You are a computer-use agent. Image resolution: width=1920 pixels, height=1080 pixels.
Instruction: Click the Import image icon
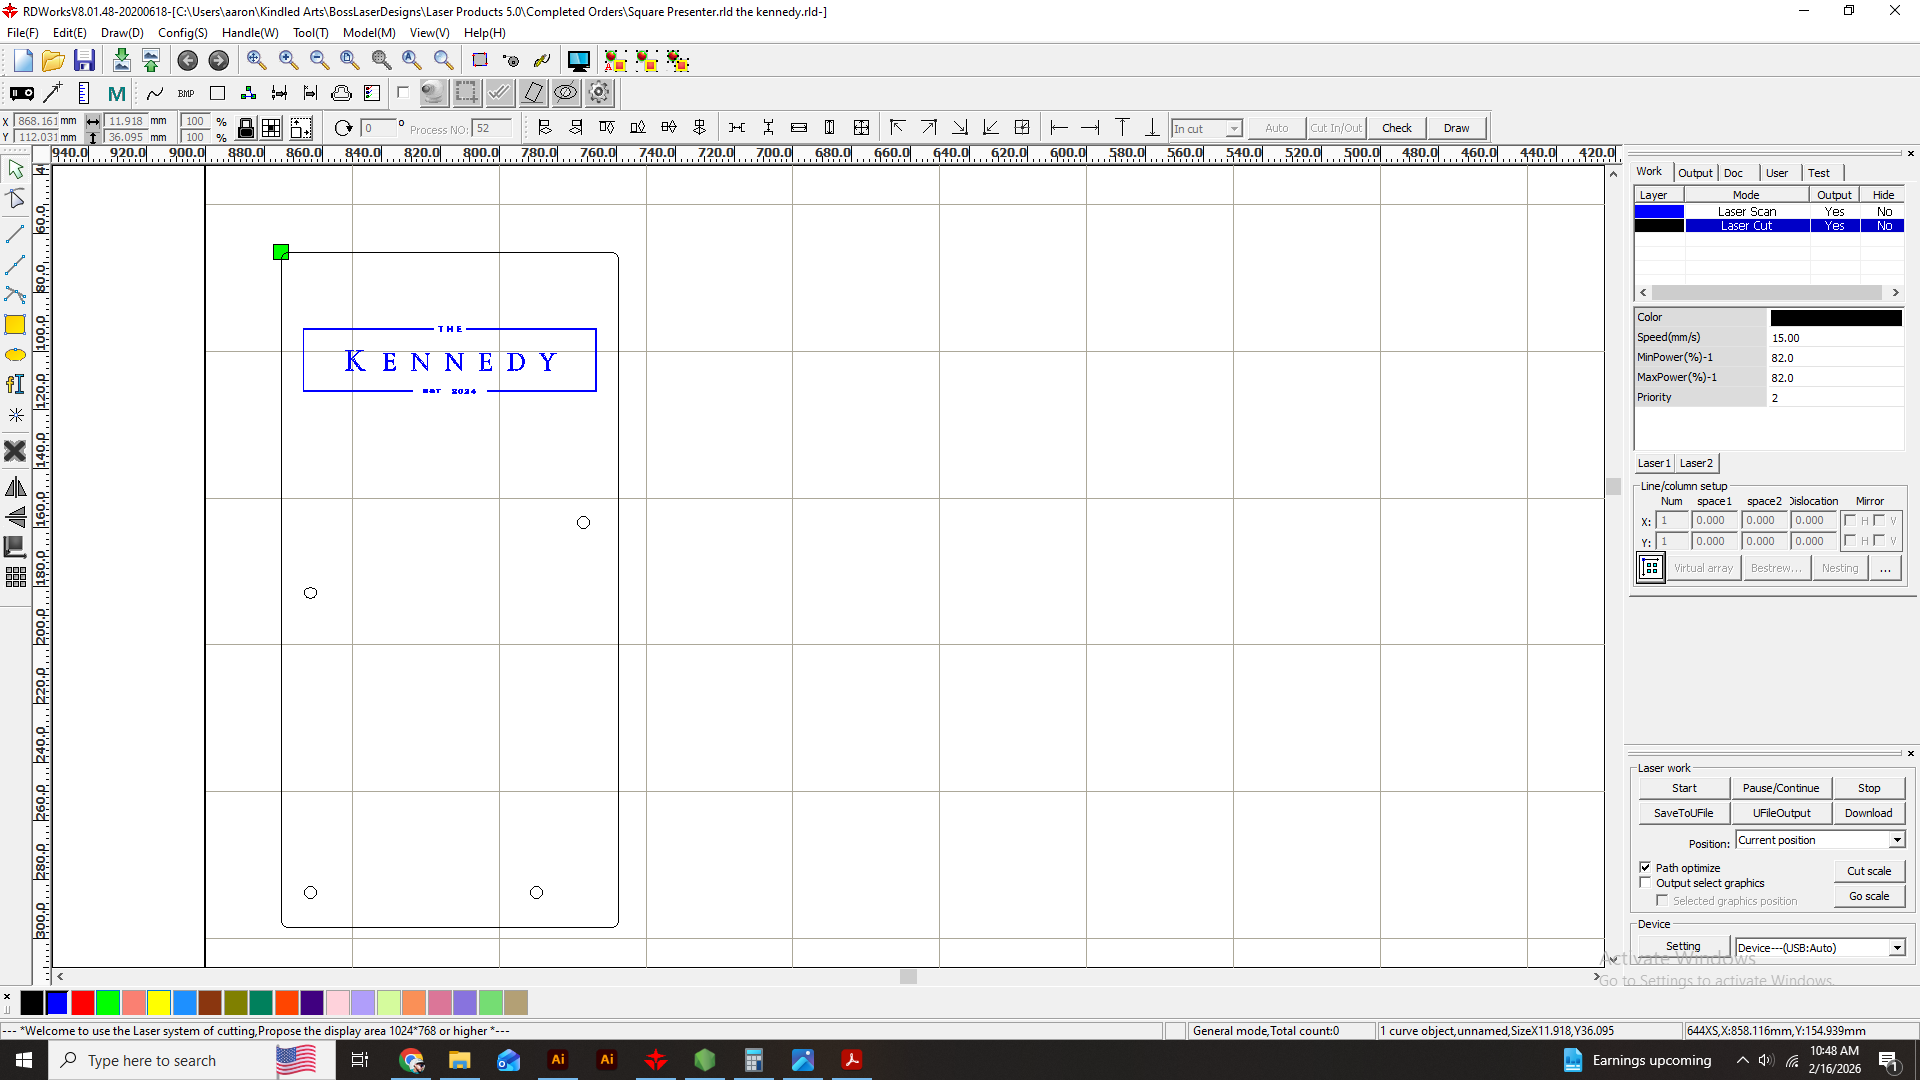(121, 61)
